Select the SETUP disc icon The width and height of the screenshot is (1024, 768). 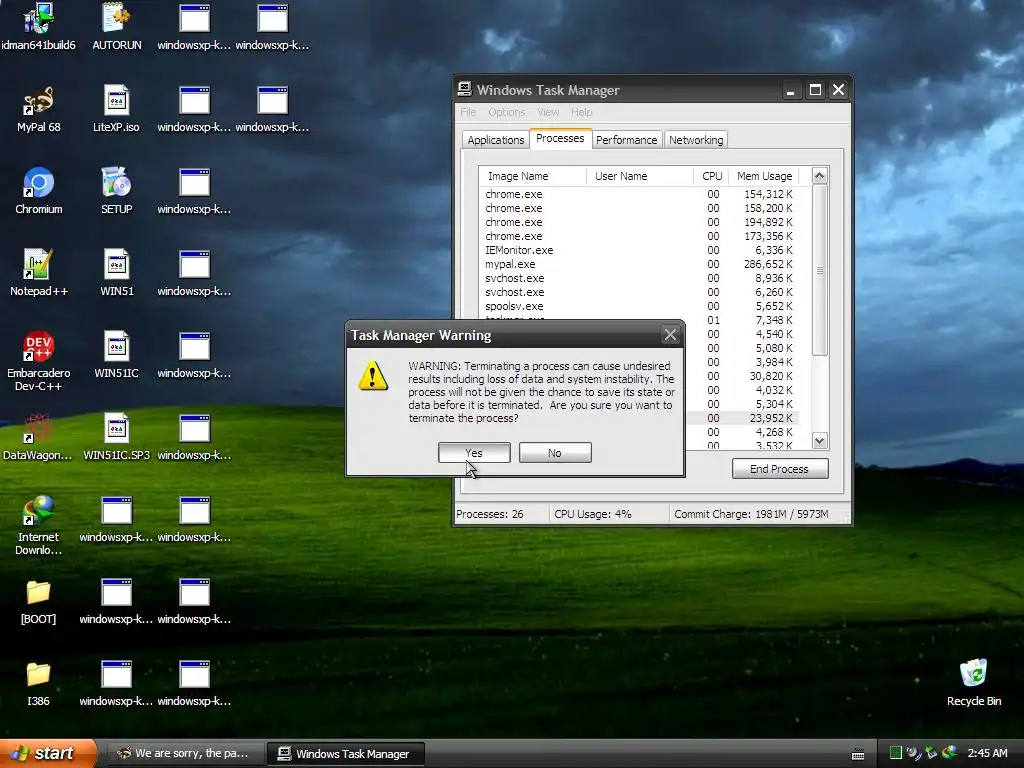(116, 191)
